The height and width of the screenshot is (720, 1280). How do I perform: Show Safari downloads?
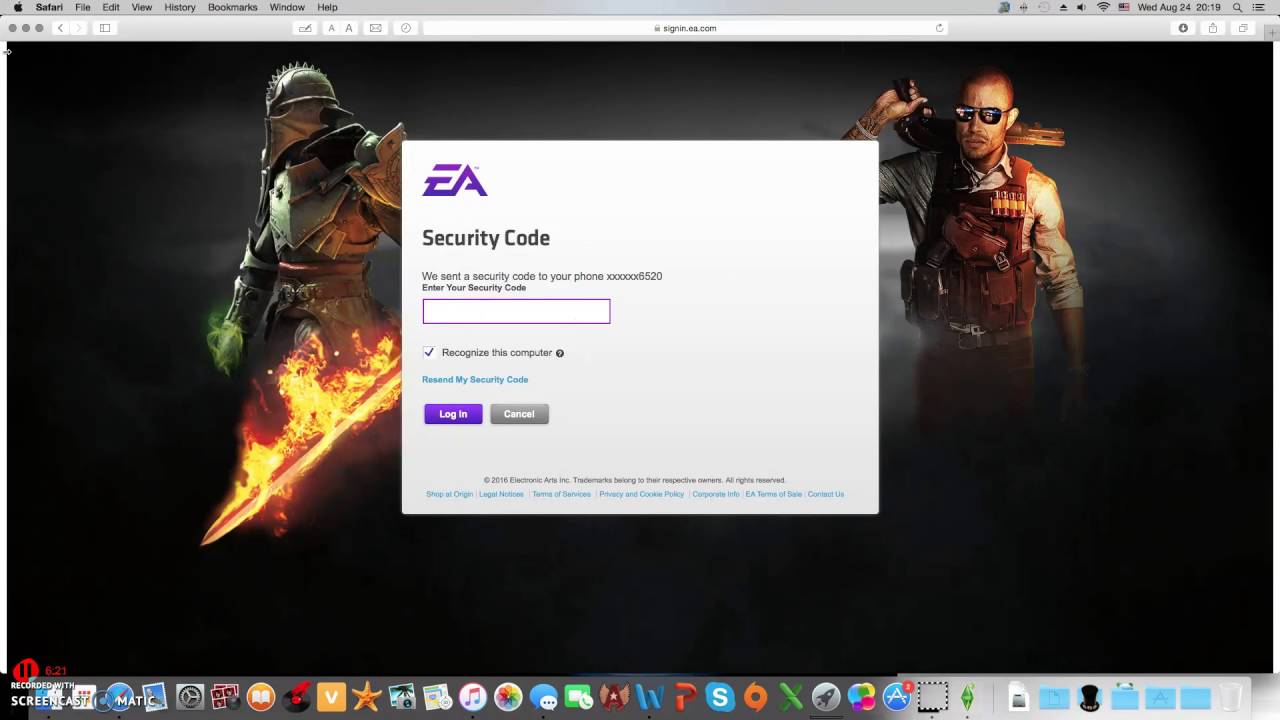[x=1183, y=28]
